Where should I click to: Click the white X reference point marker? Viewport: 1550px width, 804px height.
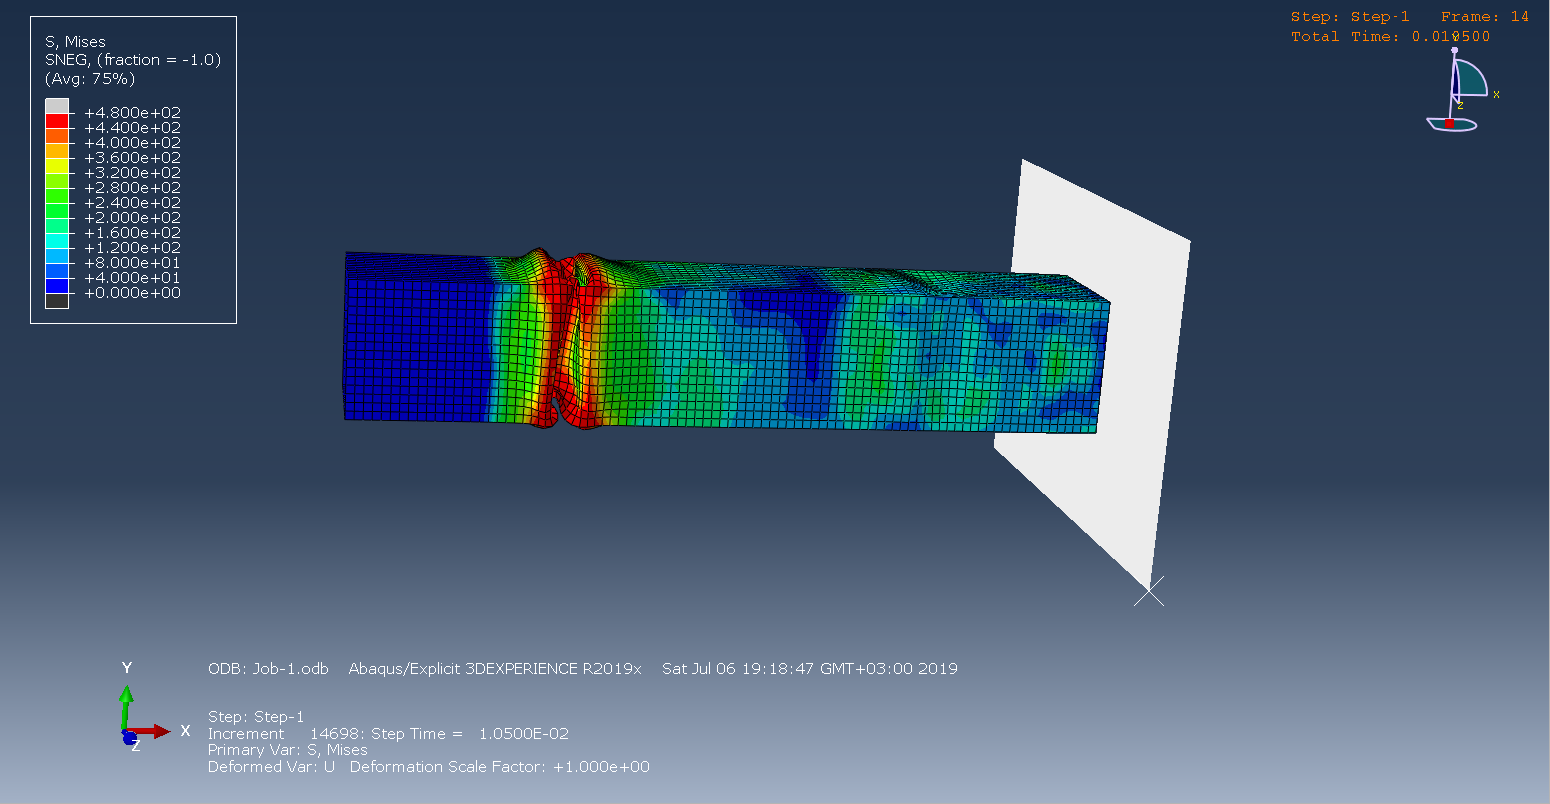[1149, 591]
